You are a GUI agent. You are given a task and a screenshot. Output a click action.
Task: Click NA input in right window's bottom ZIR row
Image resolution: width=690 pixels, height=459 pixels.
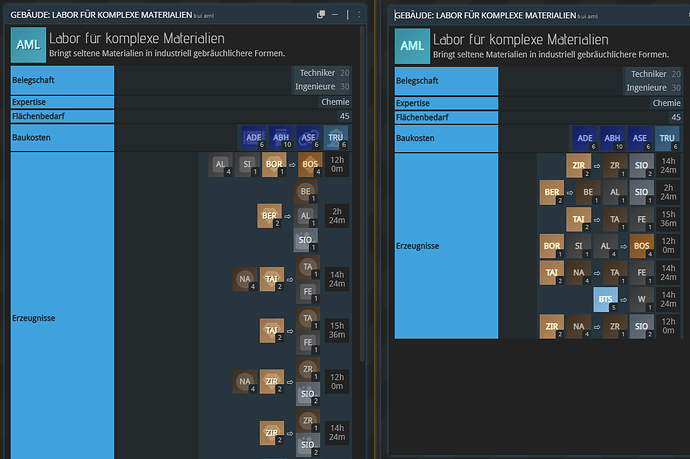pyautogui.click(x=579, y=326)
